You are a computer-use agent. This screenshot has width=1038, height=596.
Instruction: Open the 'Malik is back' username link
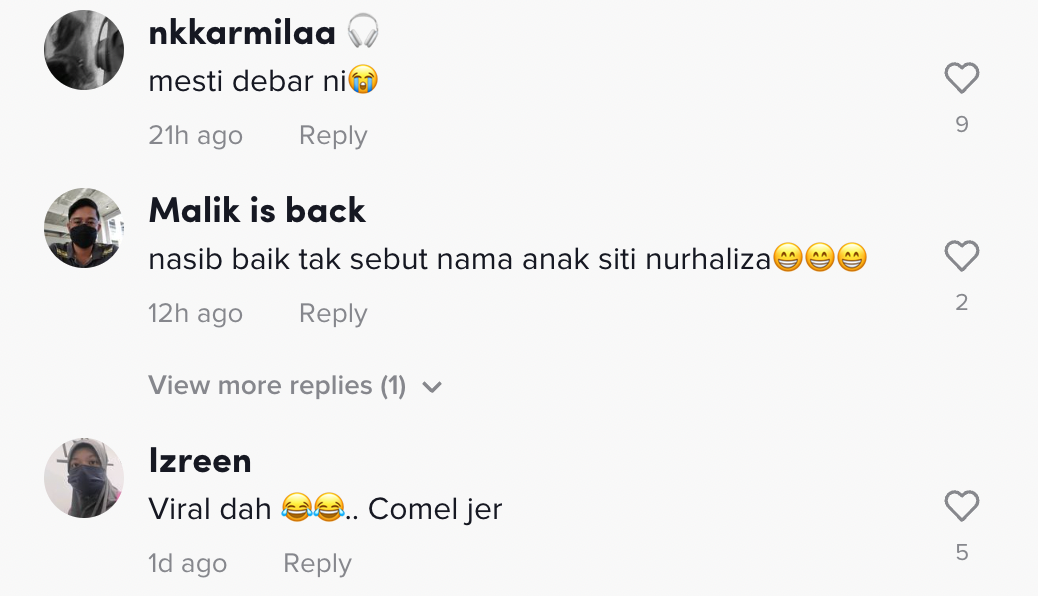257,211
